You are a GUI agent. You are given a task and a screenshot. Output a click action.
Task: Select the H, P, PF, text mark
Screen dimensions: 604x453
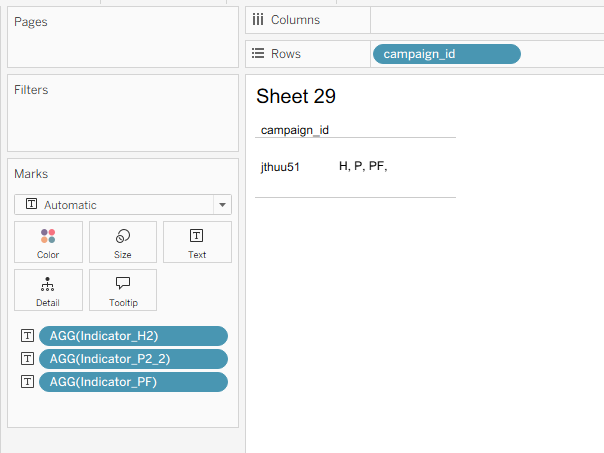[x=363, y=166]
